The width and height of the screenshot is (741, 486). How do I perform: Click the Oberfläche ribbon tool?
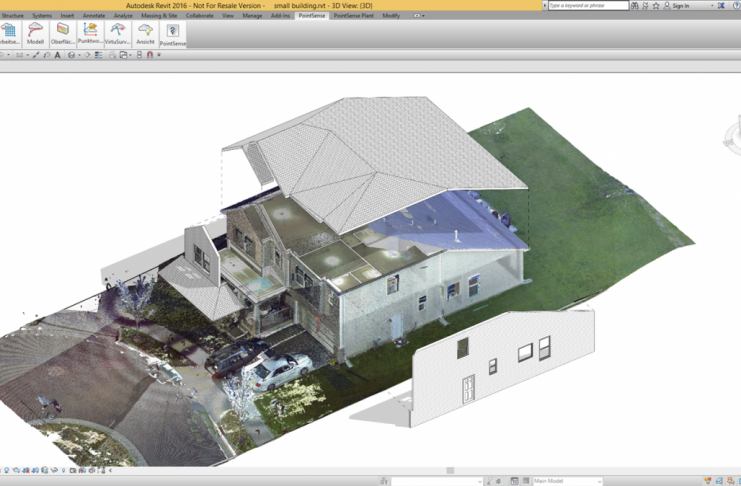point(63,34)
